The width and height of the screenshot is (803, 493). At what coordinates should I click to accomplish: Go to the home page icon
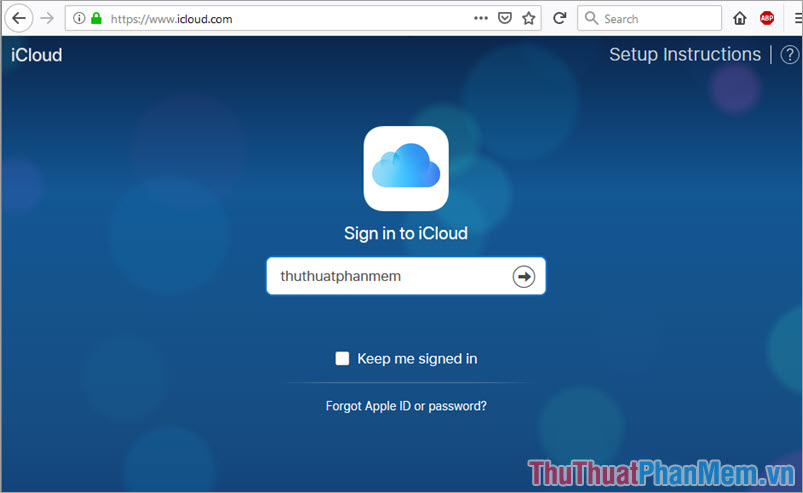pos(740,18)
